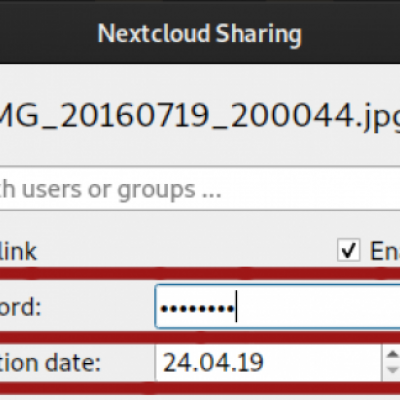
Task: Click the expiration date label text
Action: [x=50, y=362]
